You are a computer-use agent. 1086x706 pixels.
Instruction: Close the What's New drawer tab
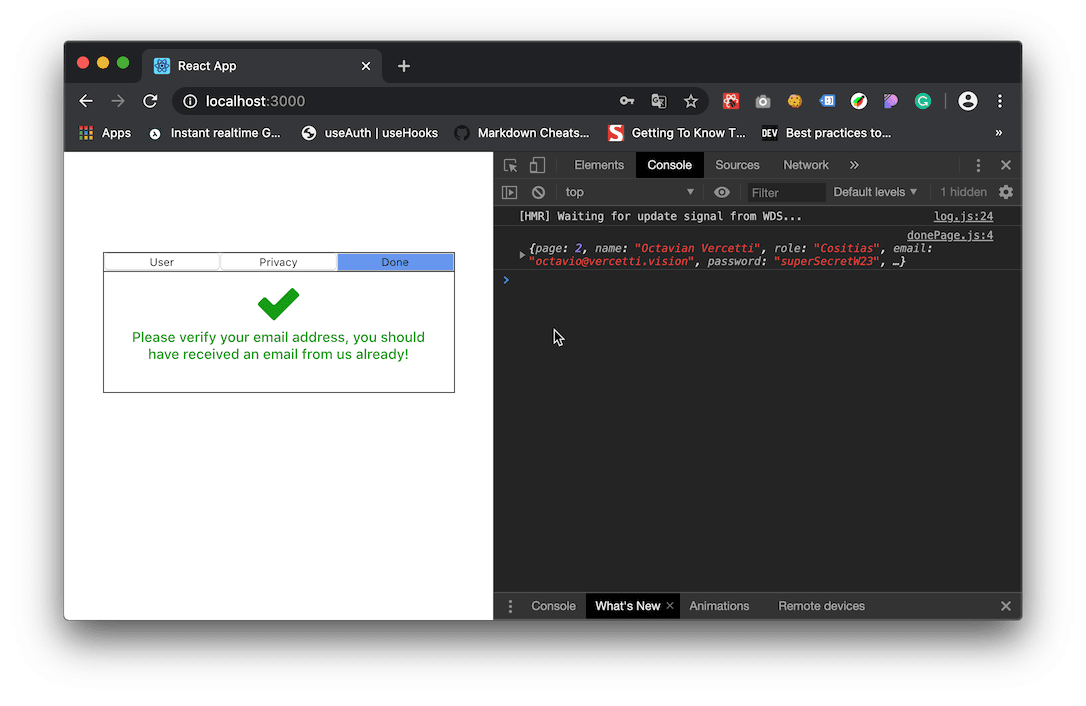pyautogui.click(x=670, y=606)
